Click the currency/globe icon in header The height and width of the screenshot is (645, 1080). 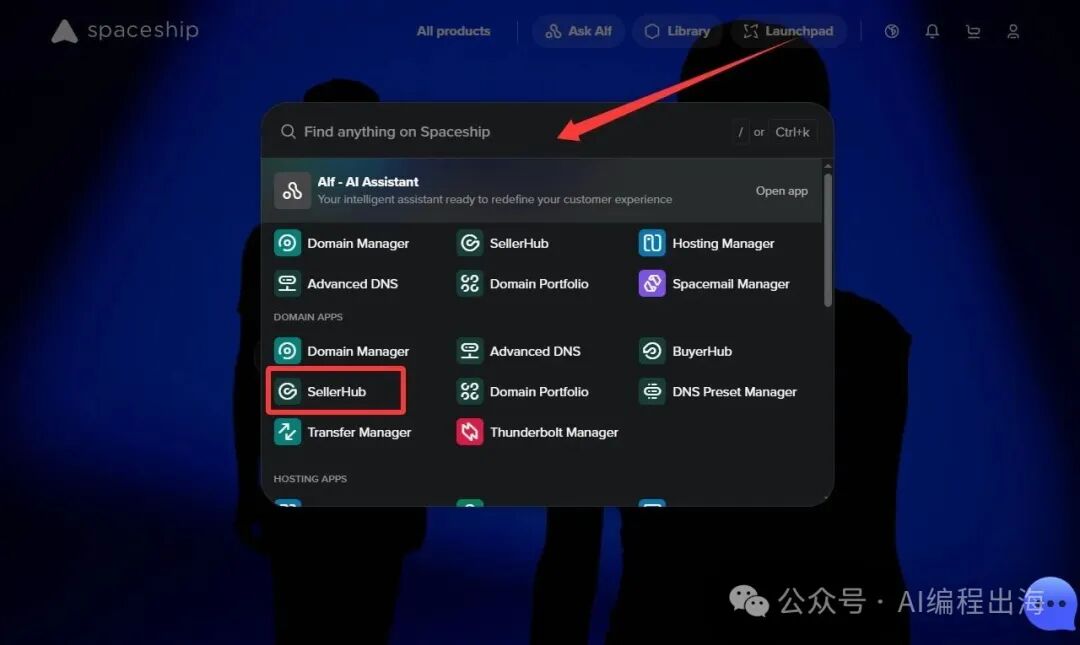click(x=892, y=31)
